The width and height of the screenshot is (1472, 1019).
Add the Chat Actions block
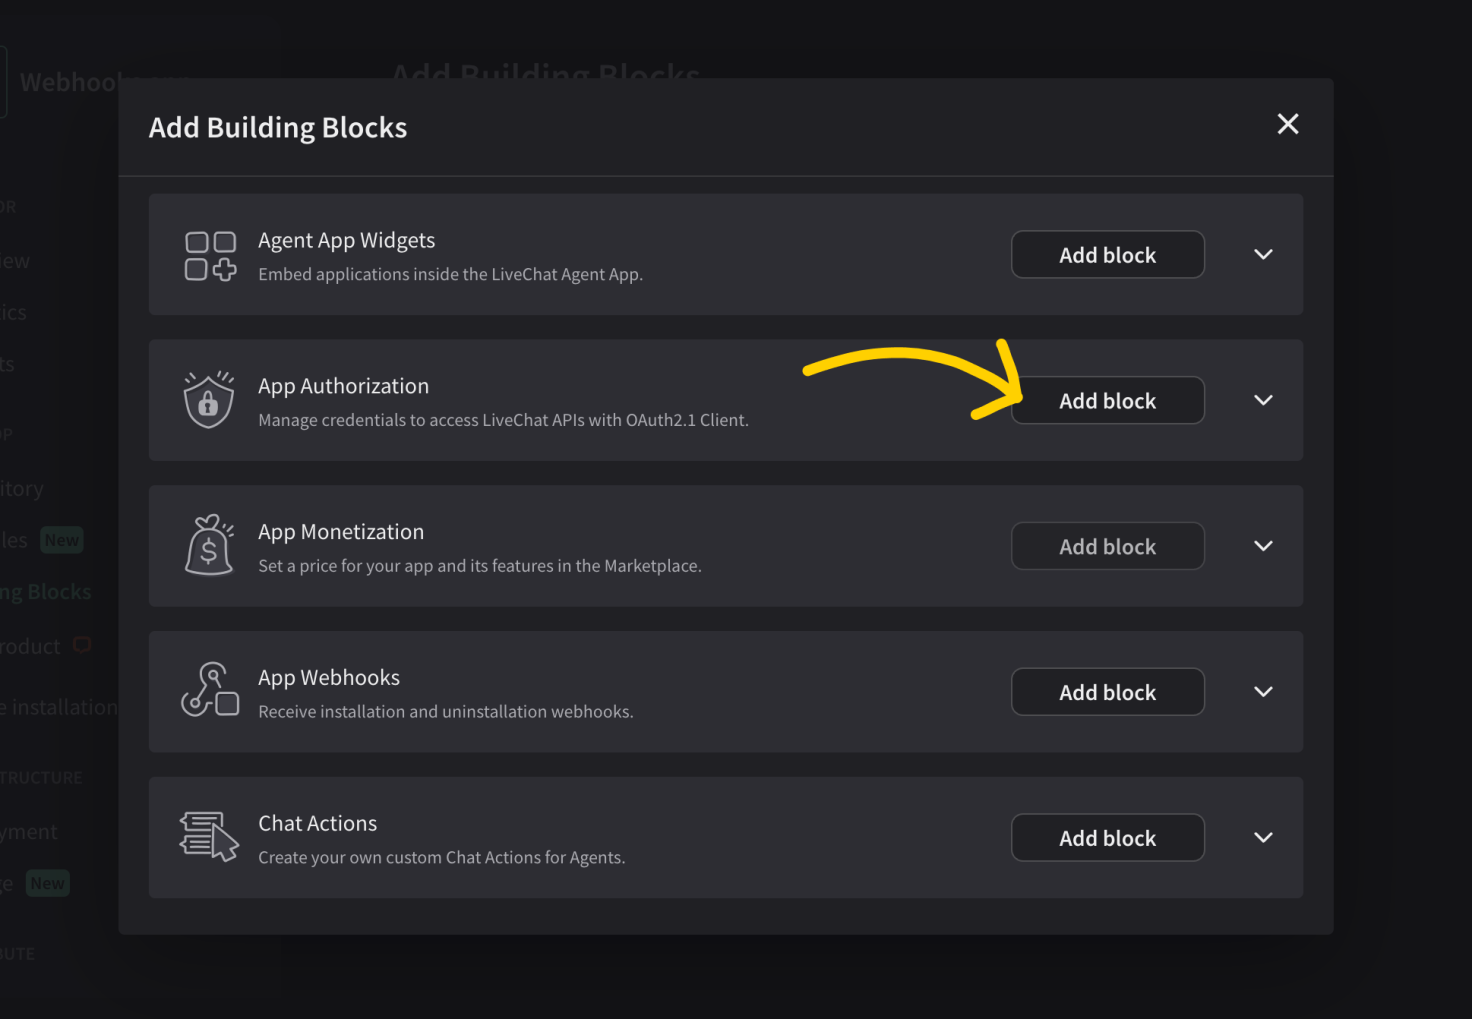tap(1108, 837)
